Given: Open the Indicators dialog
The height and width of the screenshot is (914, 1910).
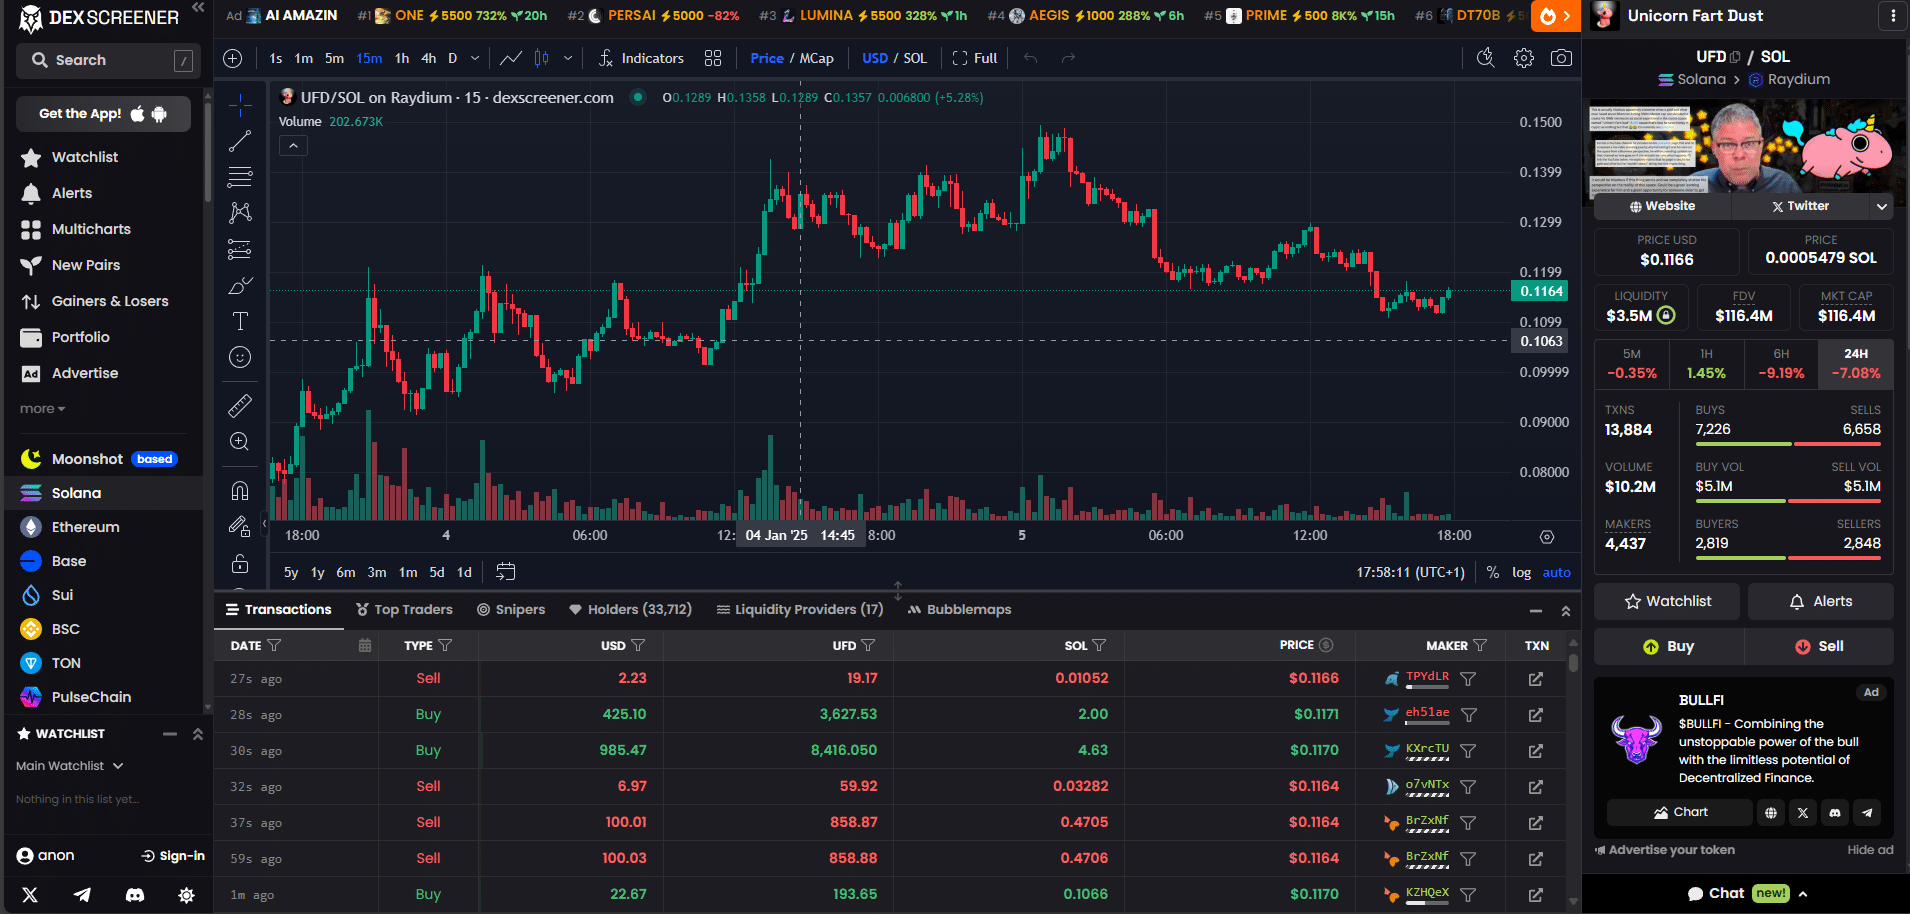Looking at the screenshot, I should point(641,58).
